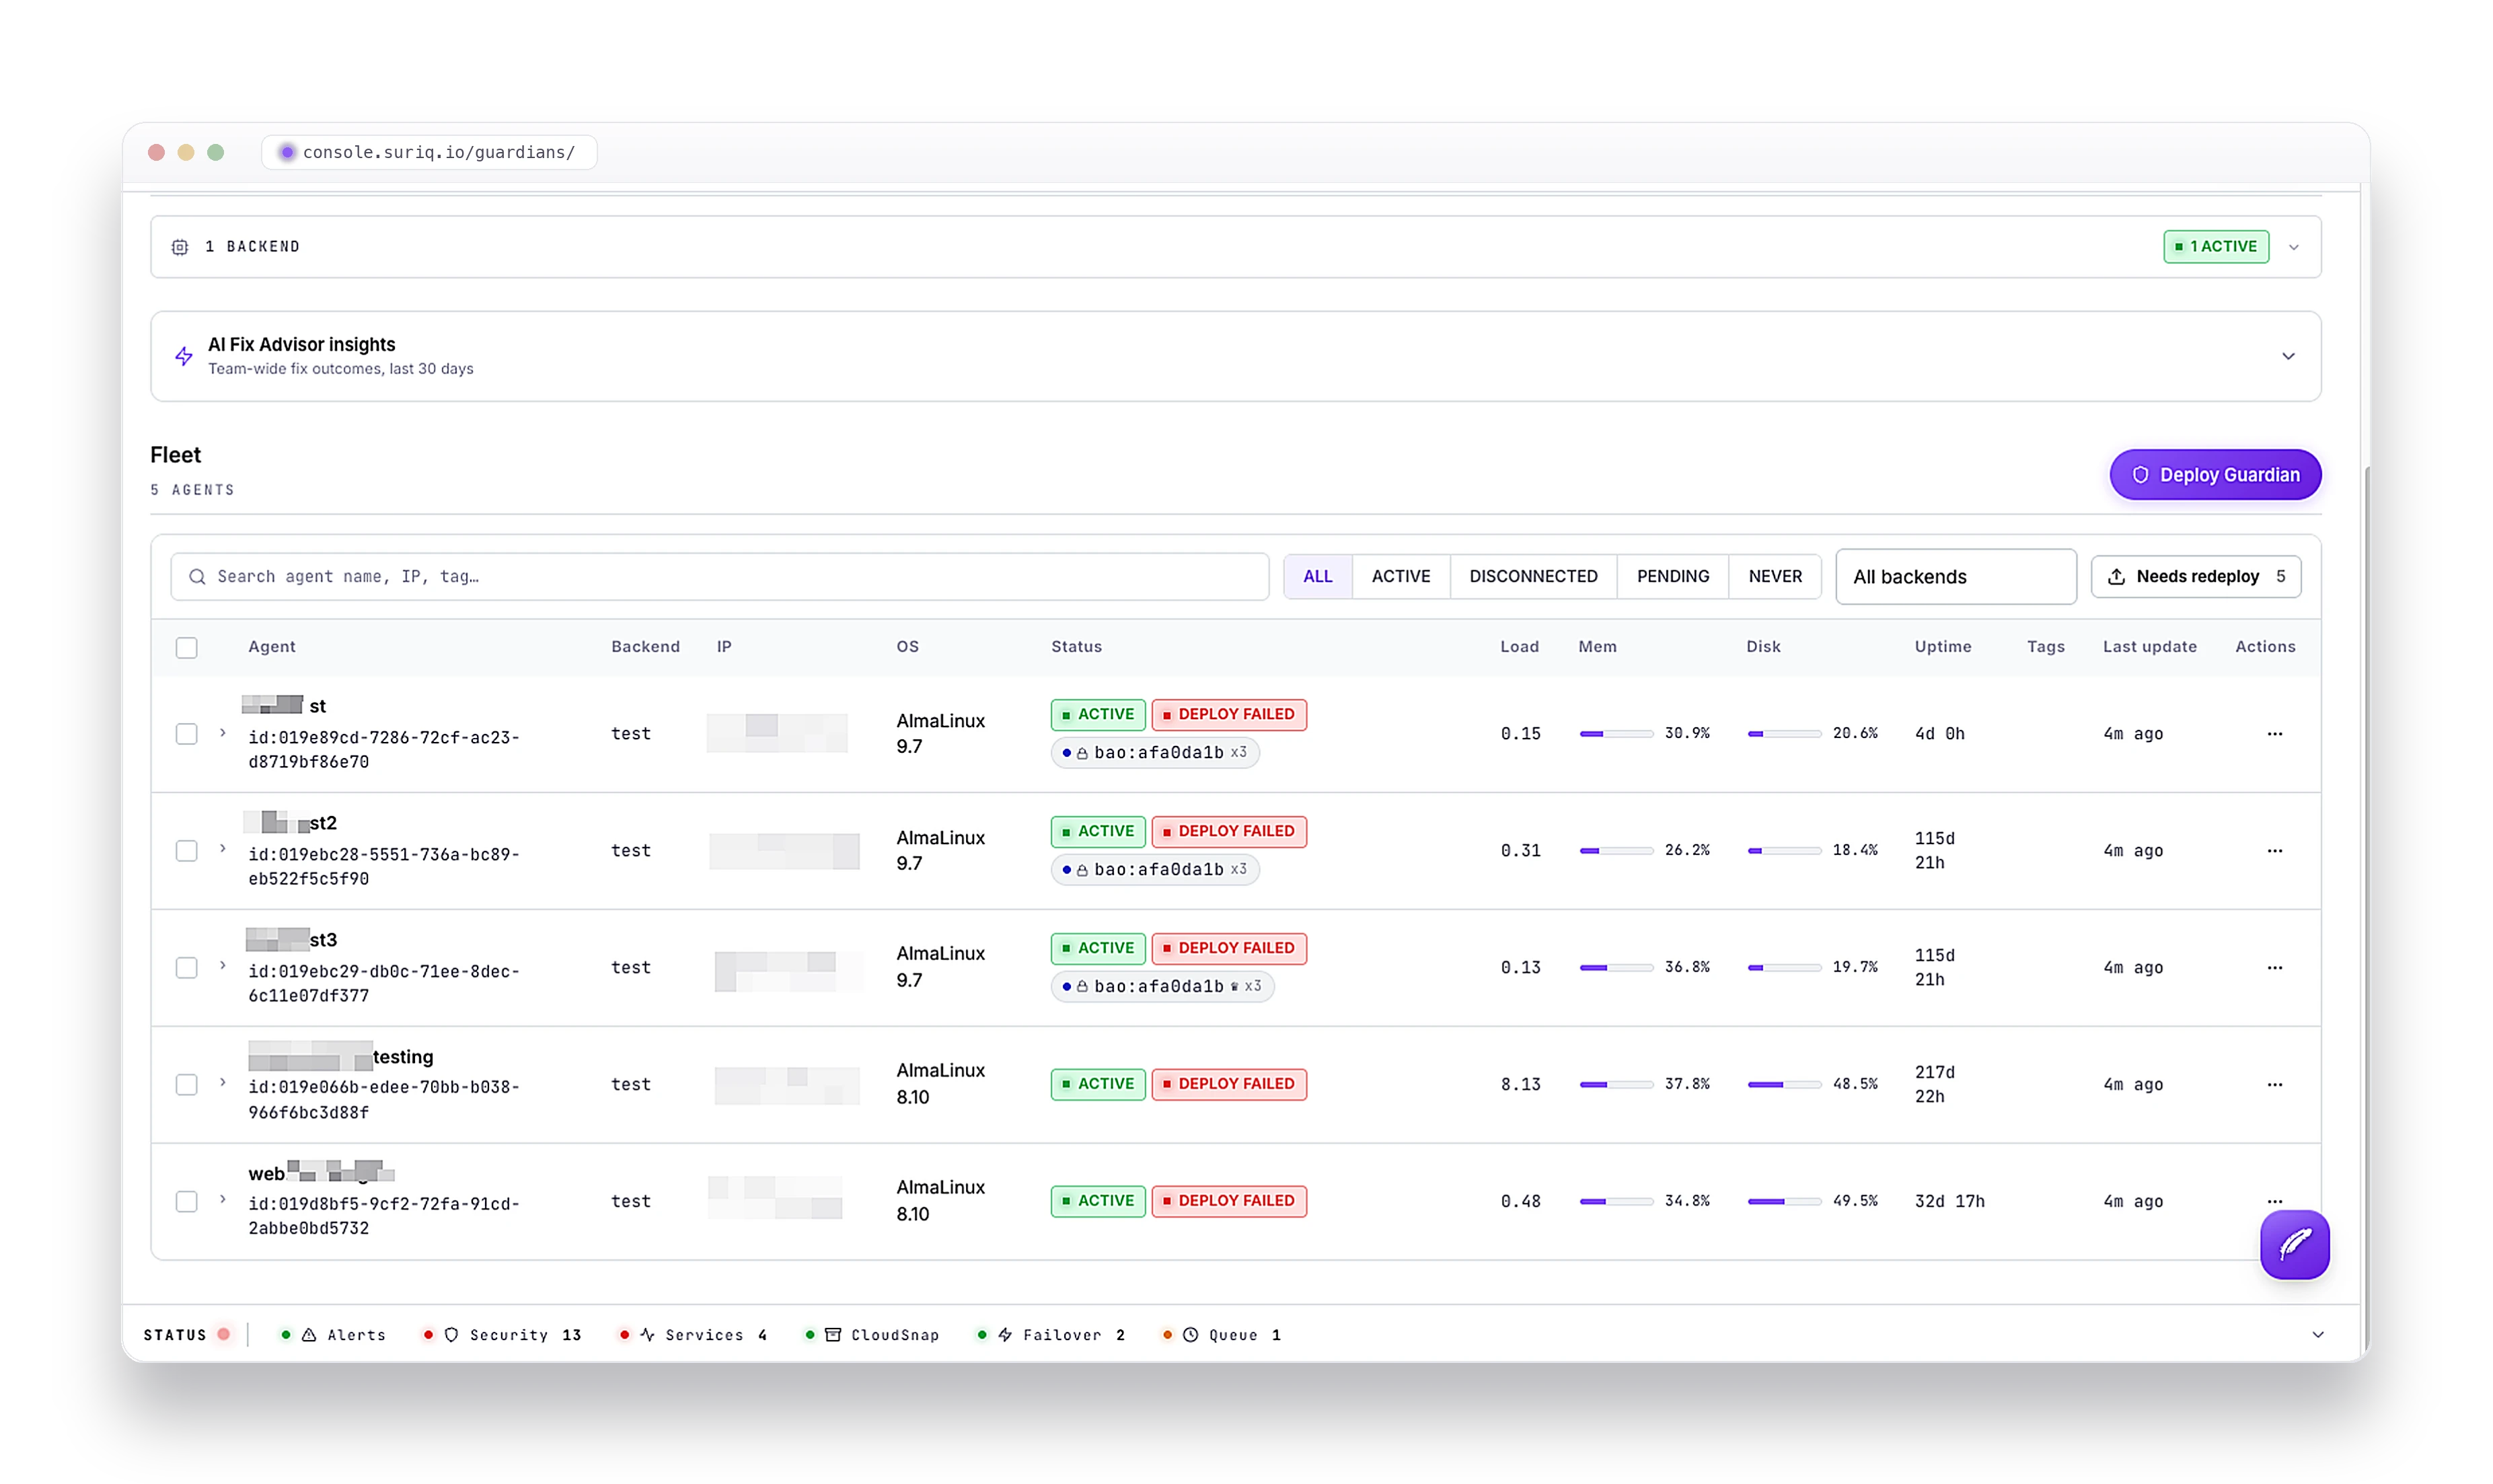Expand the st3 agent row details
Viewport: 2493px width, 1484px height.
click(223, 966)
